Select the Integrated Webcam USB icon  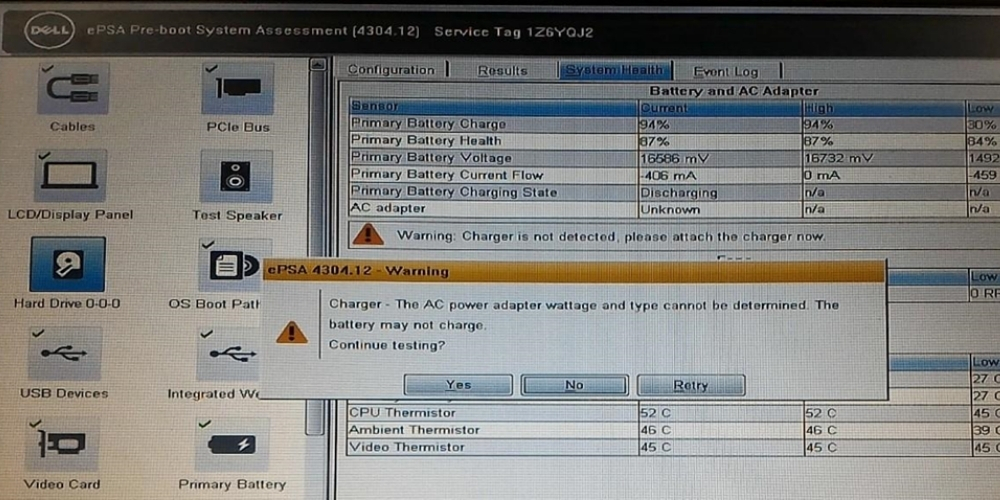point(230,354)
